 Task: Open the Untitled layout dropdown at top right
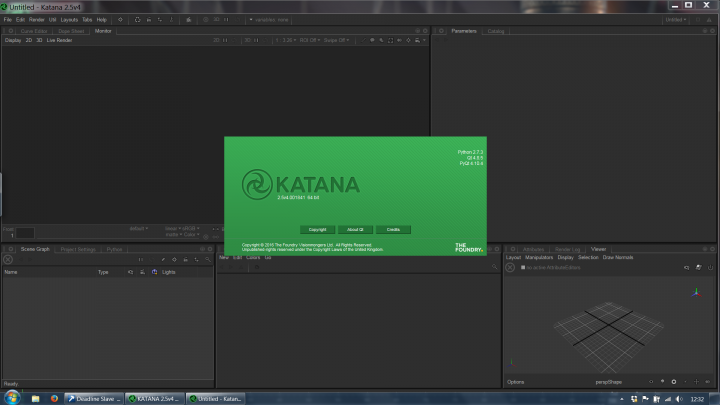[x=677, y=19]
